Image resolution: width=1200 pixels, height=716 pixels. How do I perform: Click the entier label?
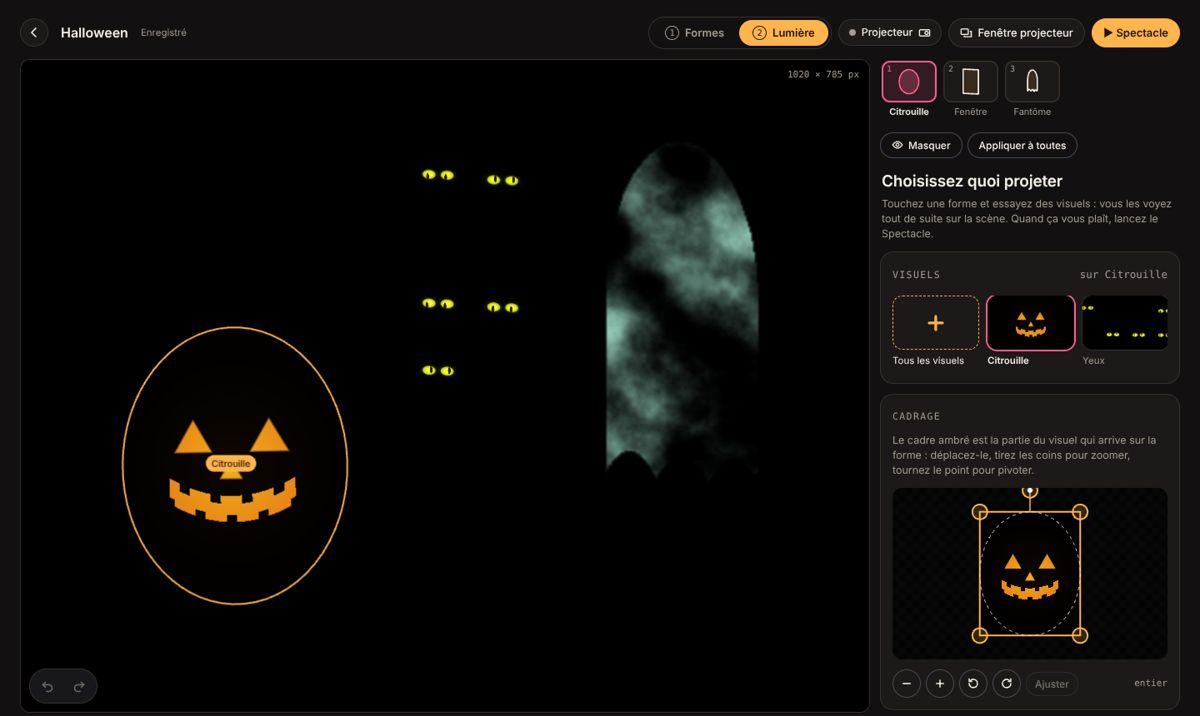click(1150, 683)
